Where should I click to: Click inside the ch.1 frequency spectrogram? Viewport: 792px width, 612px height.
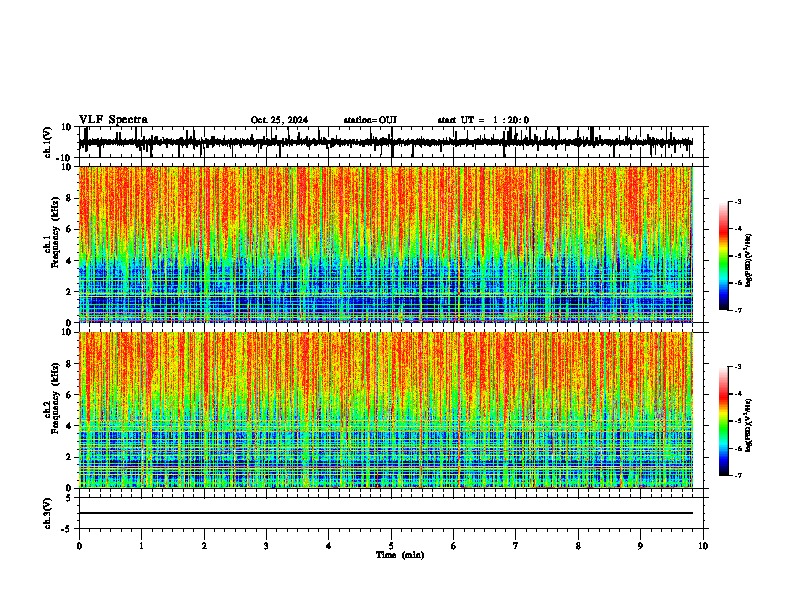tap(385, 244)
